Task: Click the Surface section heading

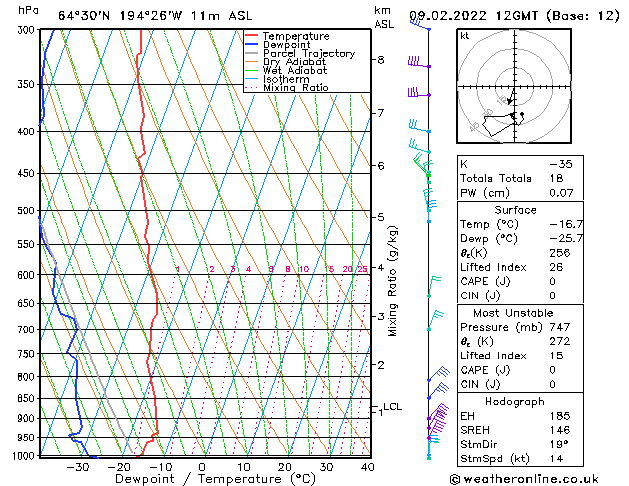Action: (515, 210)
